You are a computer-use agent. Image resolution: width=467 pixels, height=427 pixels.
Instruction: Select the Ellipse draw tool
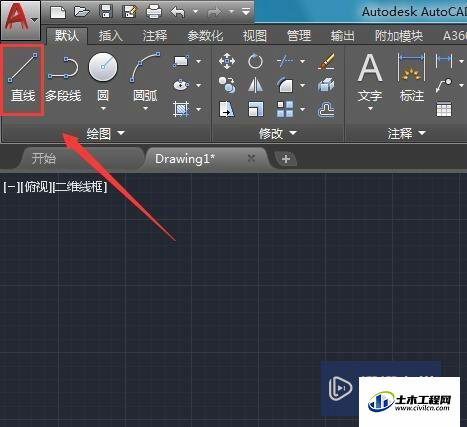(x=181, y=85)
